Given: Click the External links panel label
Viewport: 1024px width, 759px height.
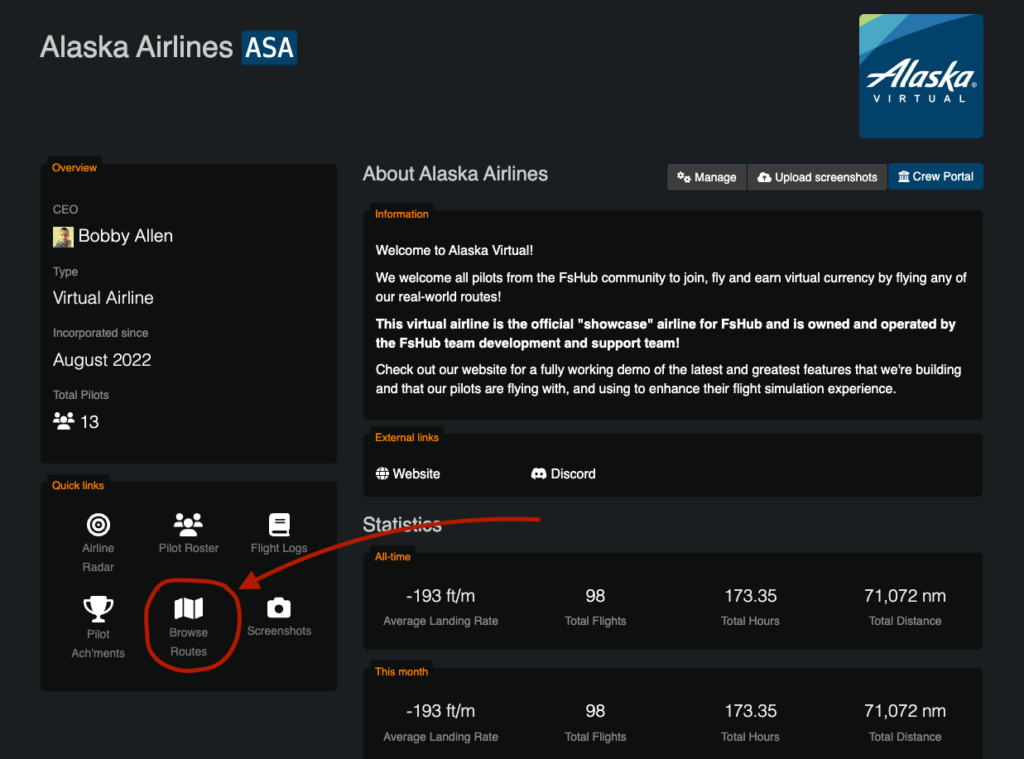Looking at the screenshot, I should coord(407,438).
